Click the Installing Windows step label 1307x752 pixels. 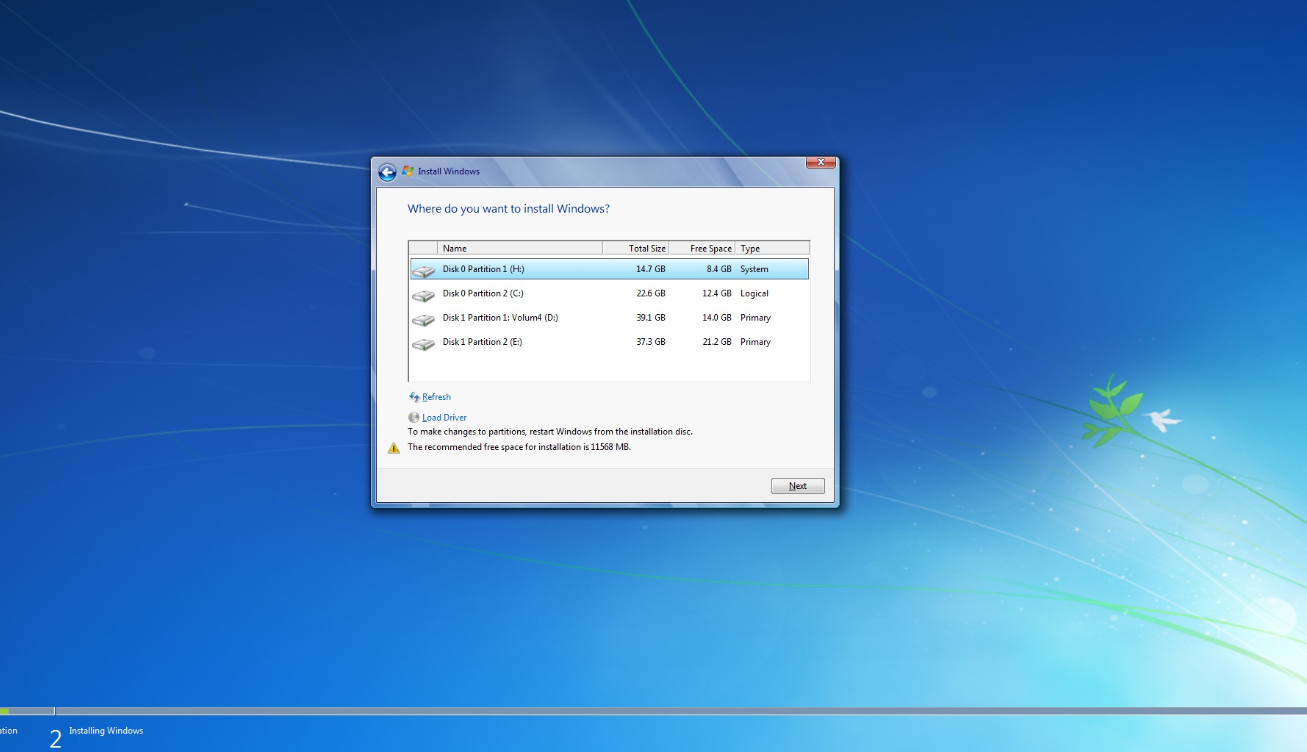coord(106,731)
